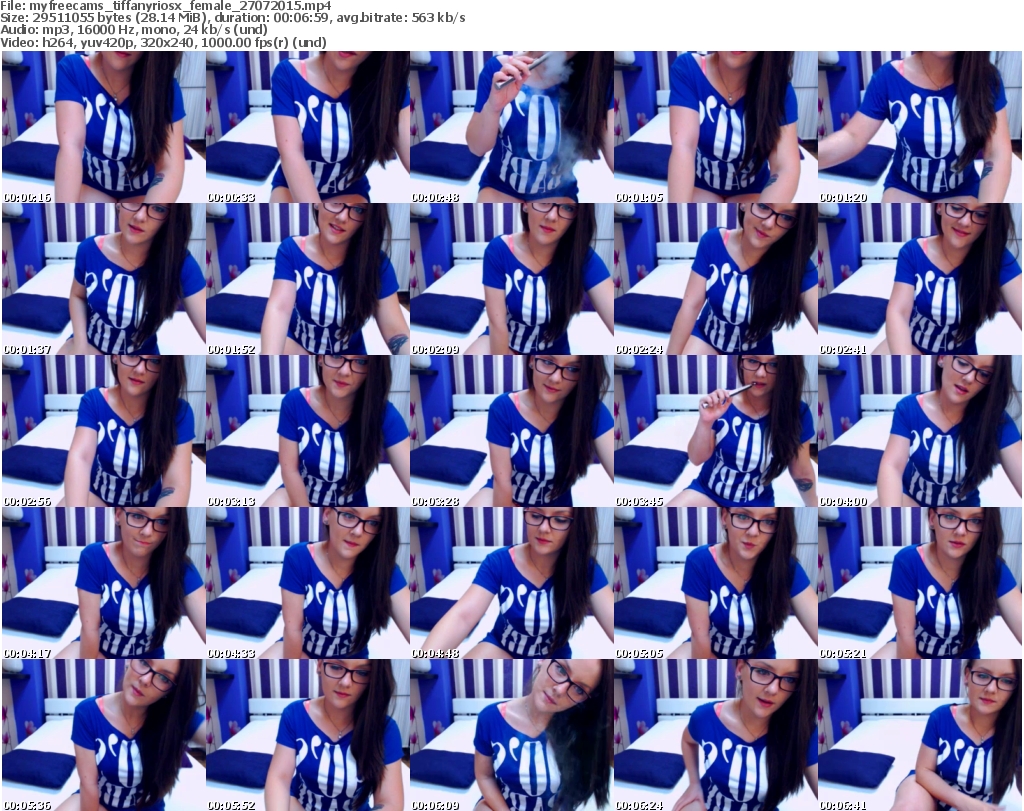Select the thumbnail at 00:02:41
1024x811 pixels.
[x=920, y=279]
